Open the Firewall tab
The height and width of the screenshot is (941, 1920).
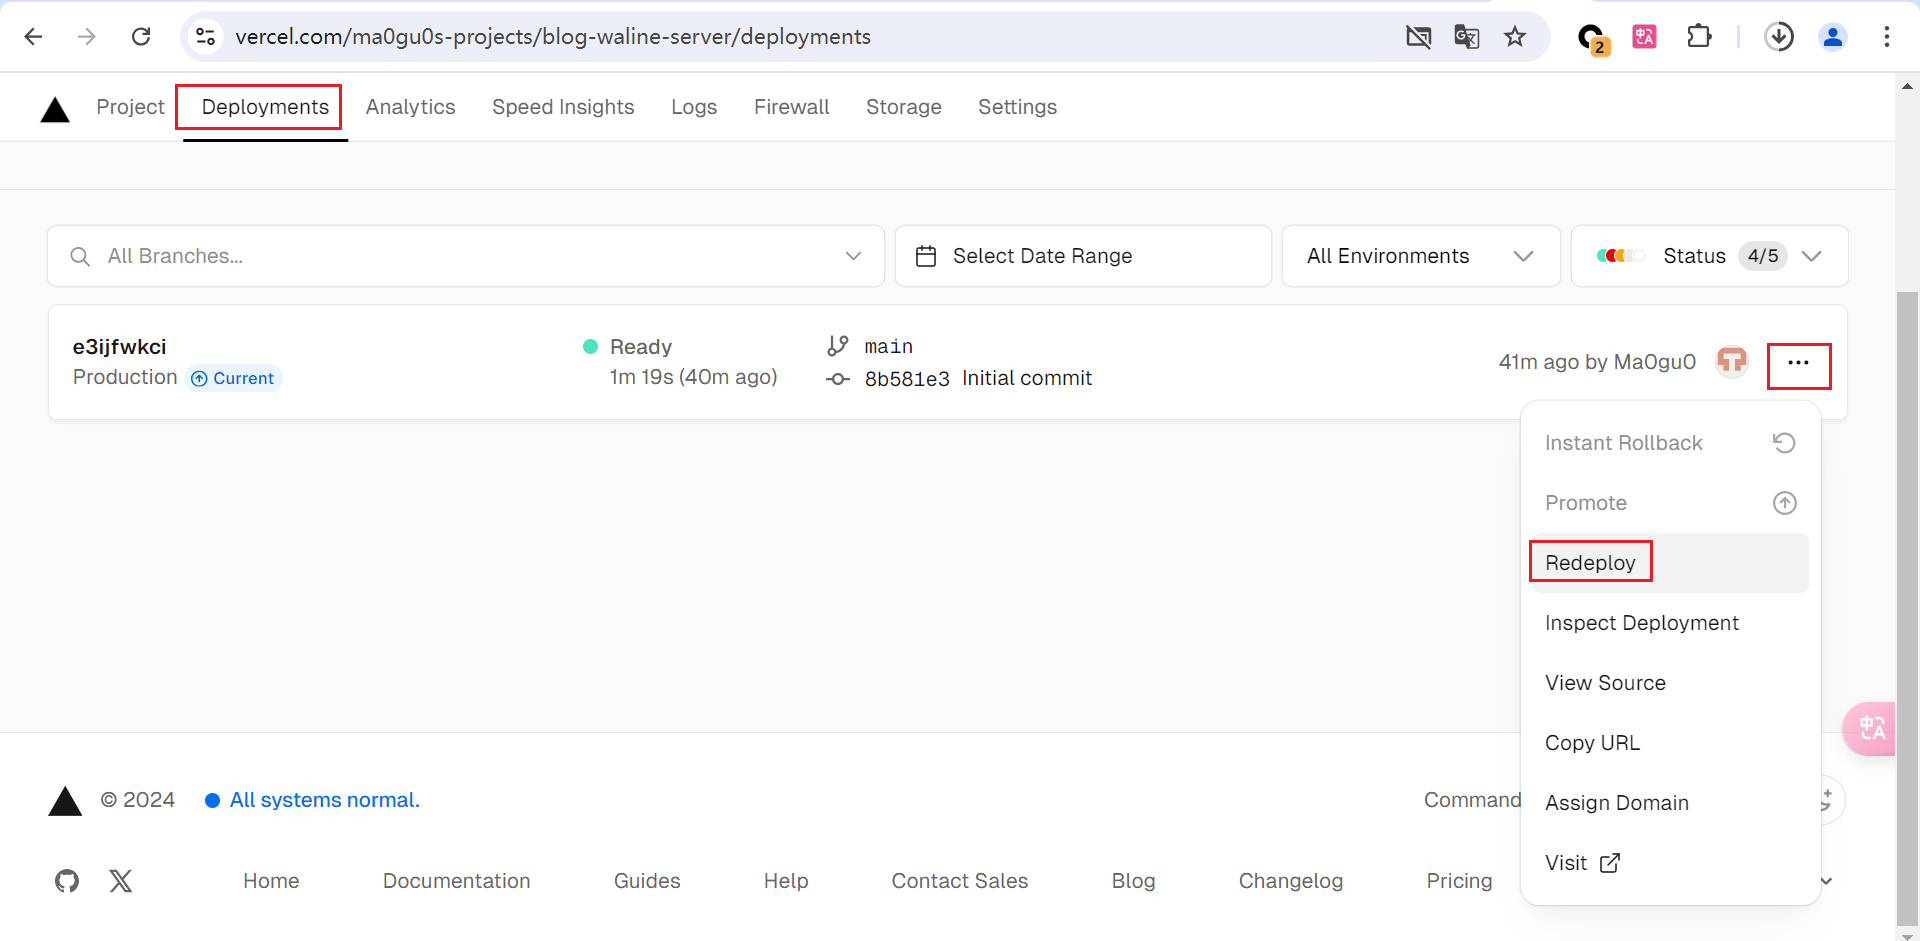[791, 107]
